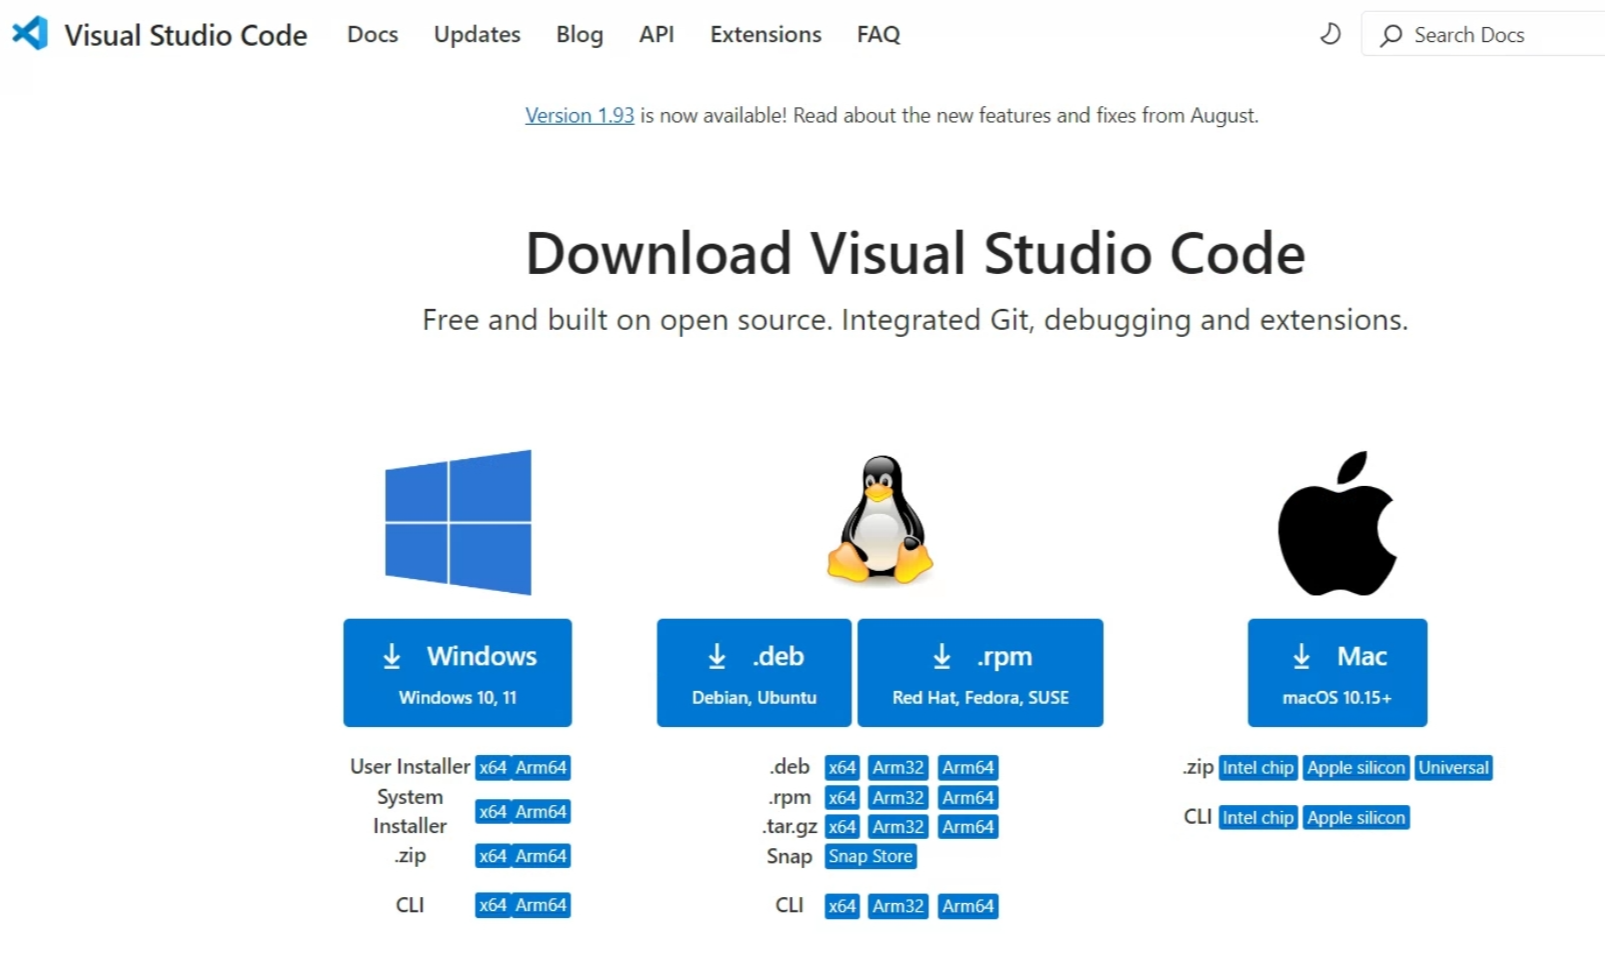Click the Apple logo image
1605x964 pixels.
(x=1337, y=522)
